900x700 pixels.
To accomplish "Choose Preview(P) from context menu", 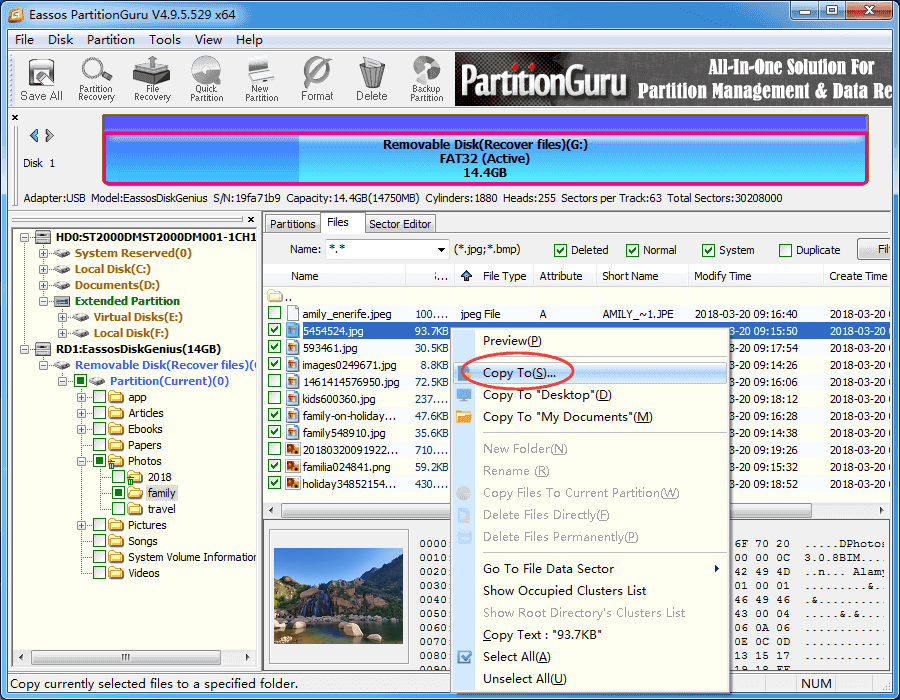I will point(591,341).
